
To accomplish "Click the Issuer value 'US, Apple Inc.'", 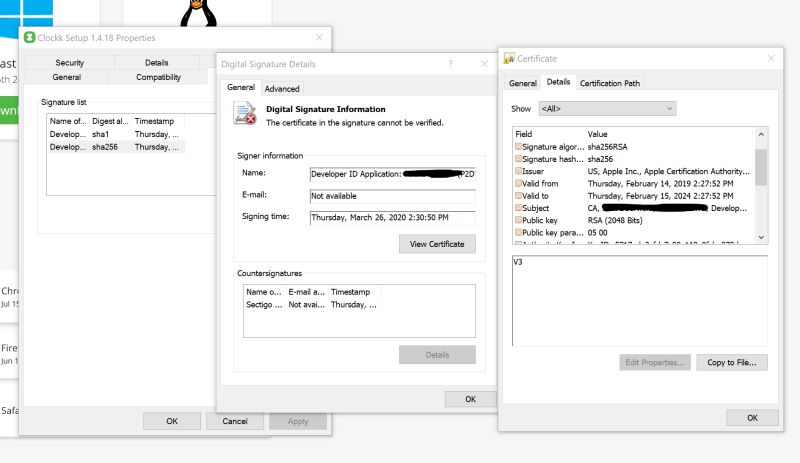I will [669, 172].
